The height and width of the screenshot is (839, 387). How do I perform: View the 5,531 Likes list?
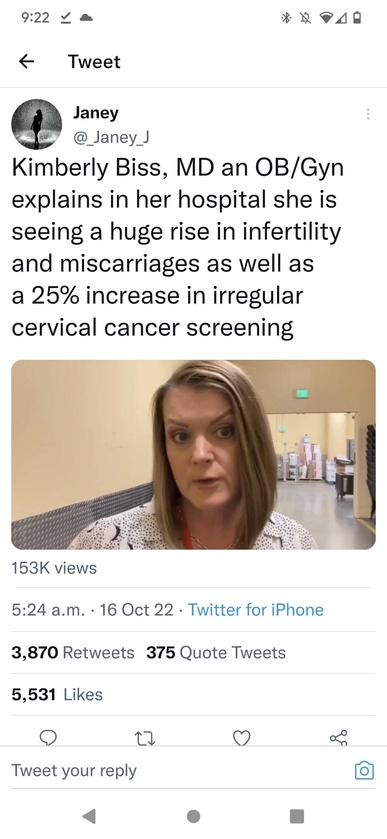57,695
